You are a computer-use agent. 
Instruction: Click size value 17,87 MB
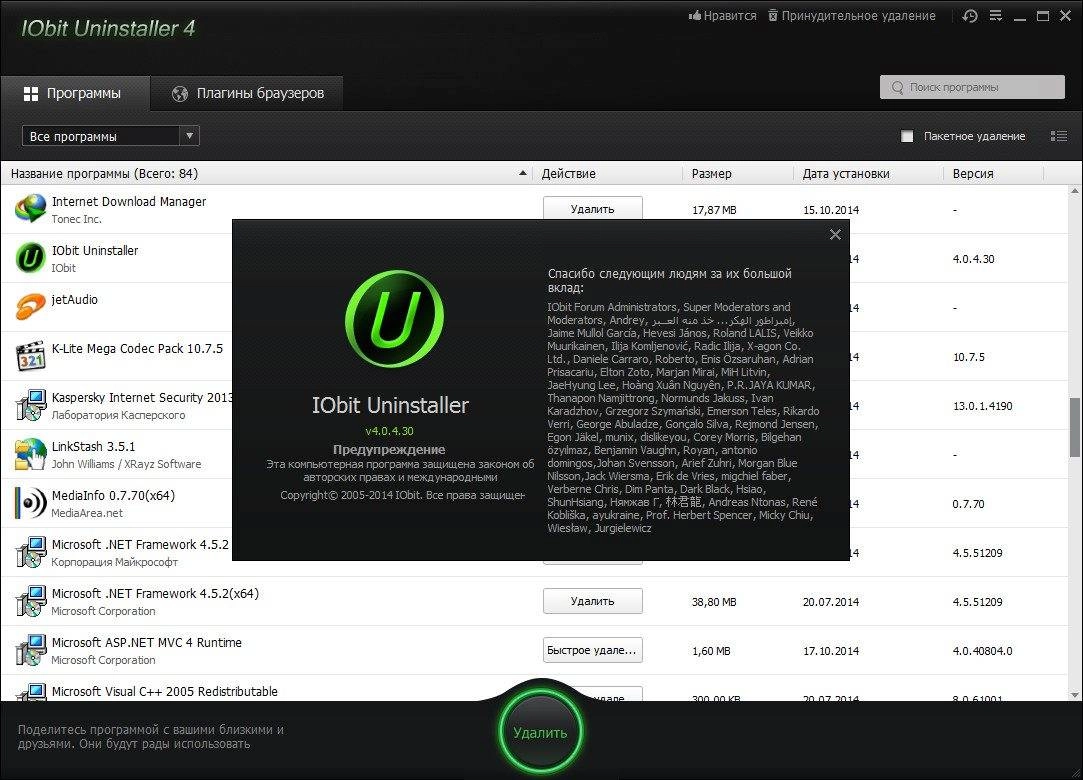[714, 210]
